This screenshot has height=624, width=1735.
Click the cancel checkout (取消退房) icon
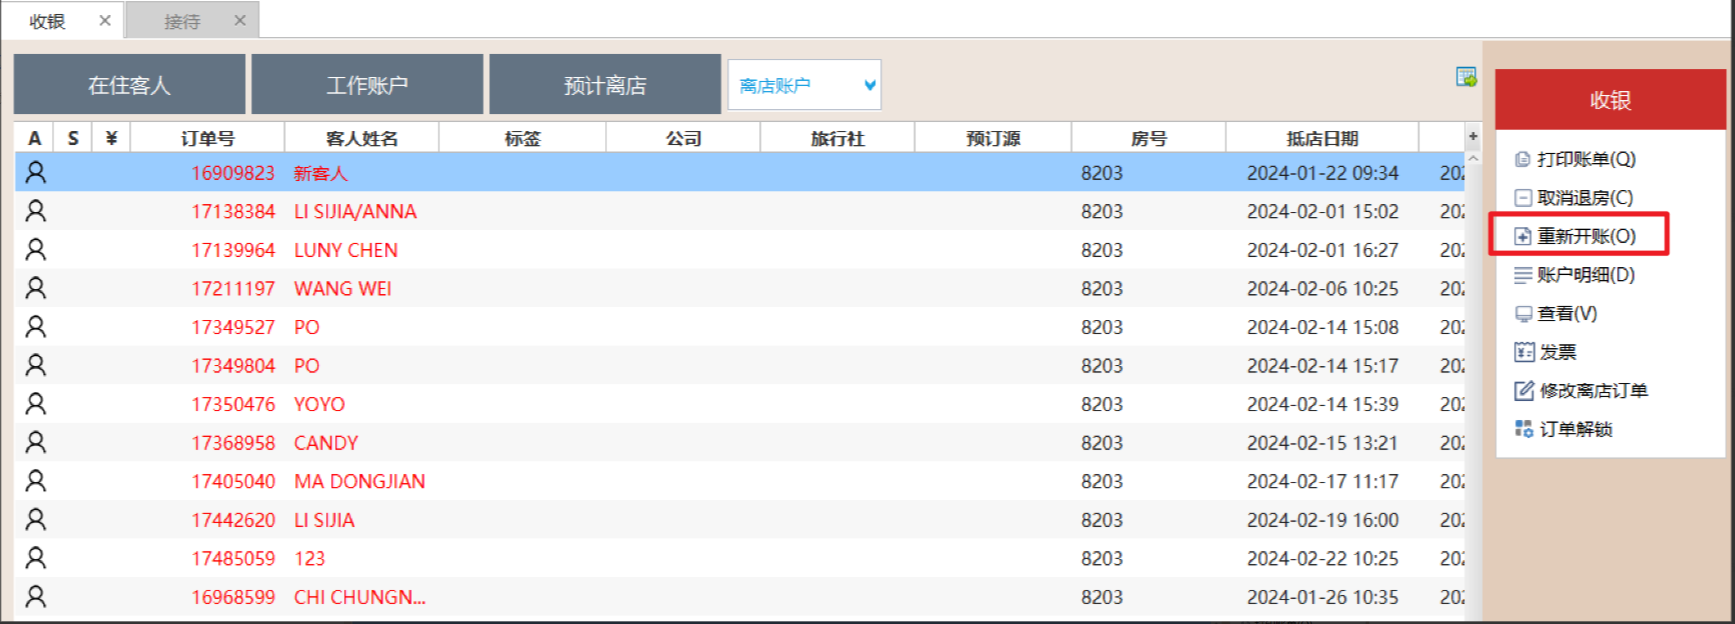(x=1522, y=198)
